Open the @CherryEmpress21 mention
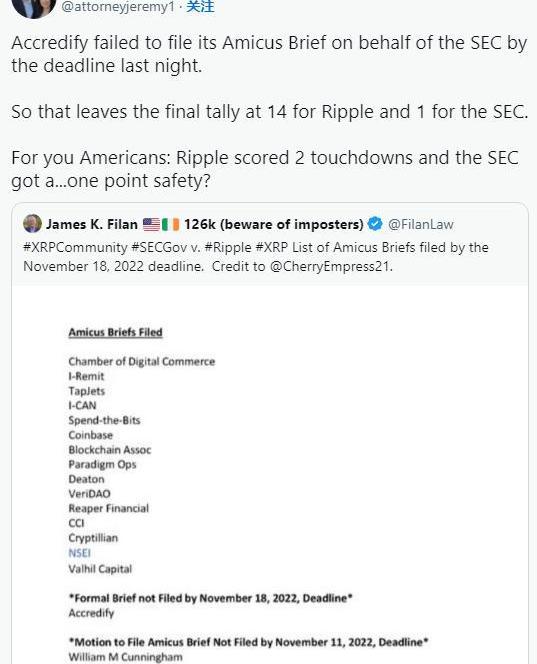537x664 pixels. (x=331, y=266)
